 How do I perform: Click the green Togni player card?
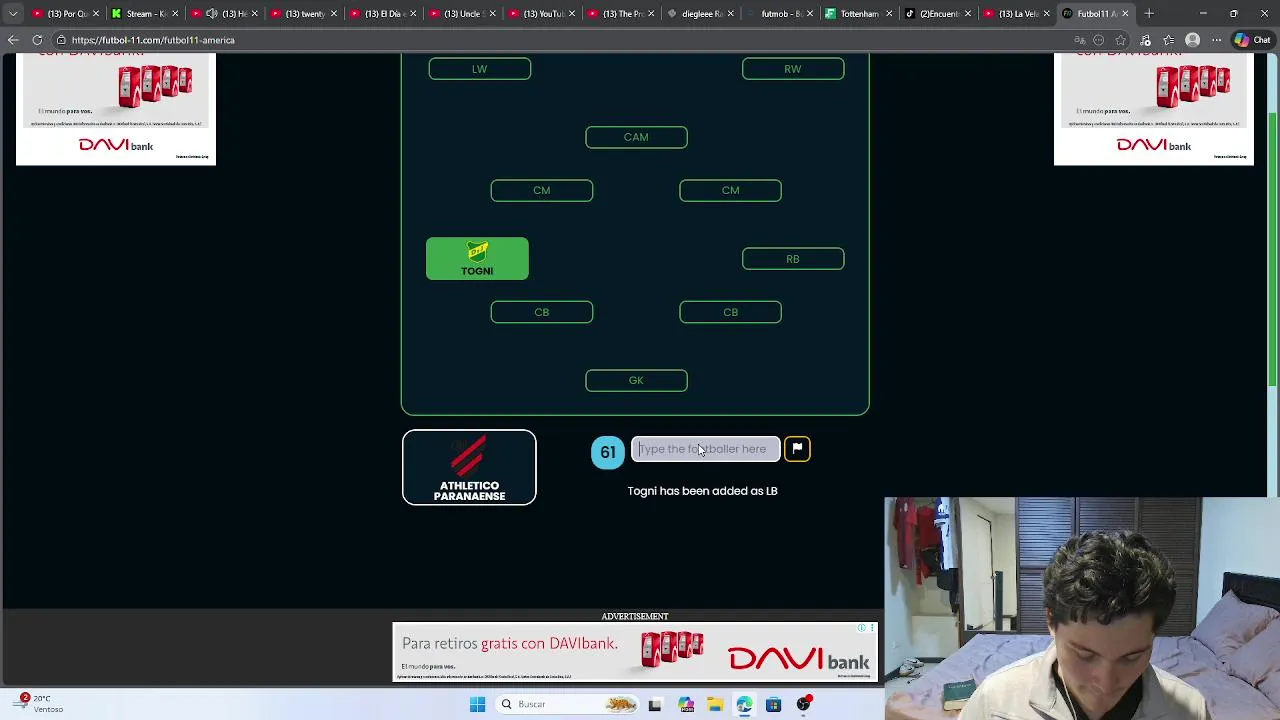(477, 259)
